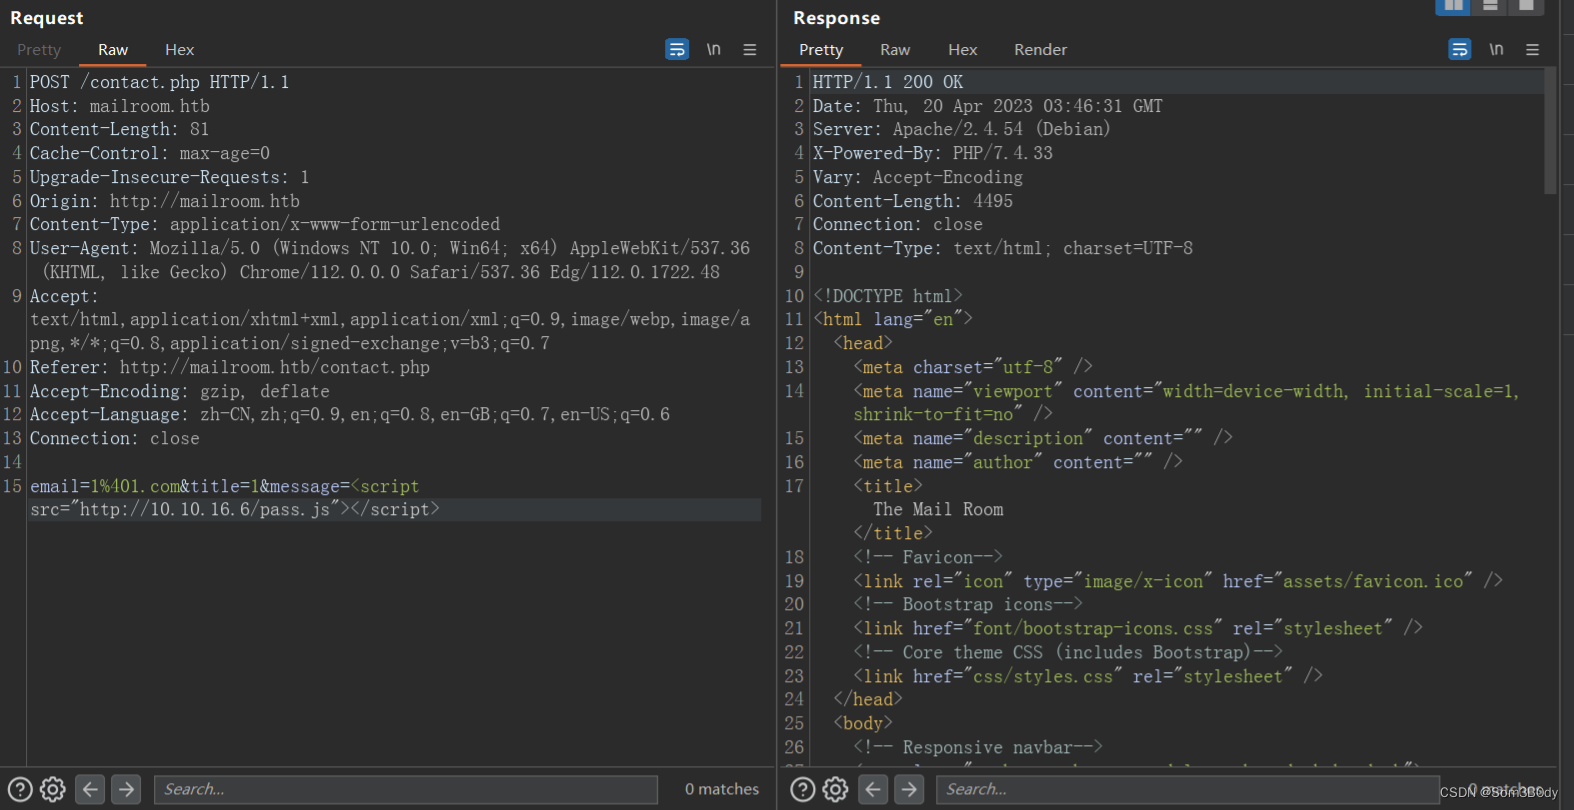
Task: Click the 'Host: mailroom.htb' header line
Action: click(x=120, y=106)
